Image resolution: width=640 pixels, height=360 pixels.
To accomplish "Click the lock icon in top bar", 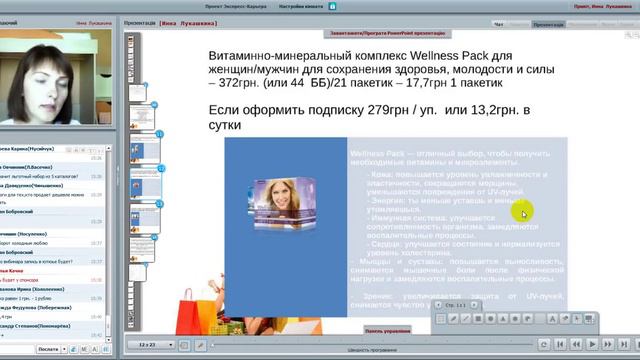I will pos(332,6).
